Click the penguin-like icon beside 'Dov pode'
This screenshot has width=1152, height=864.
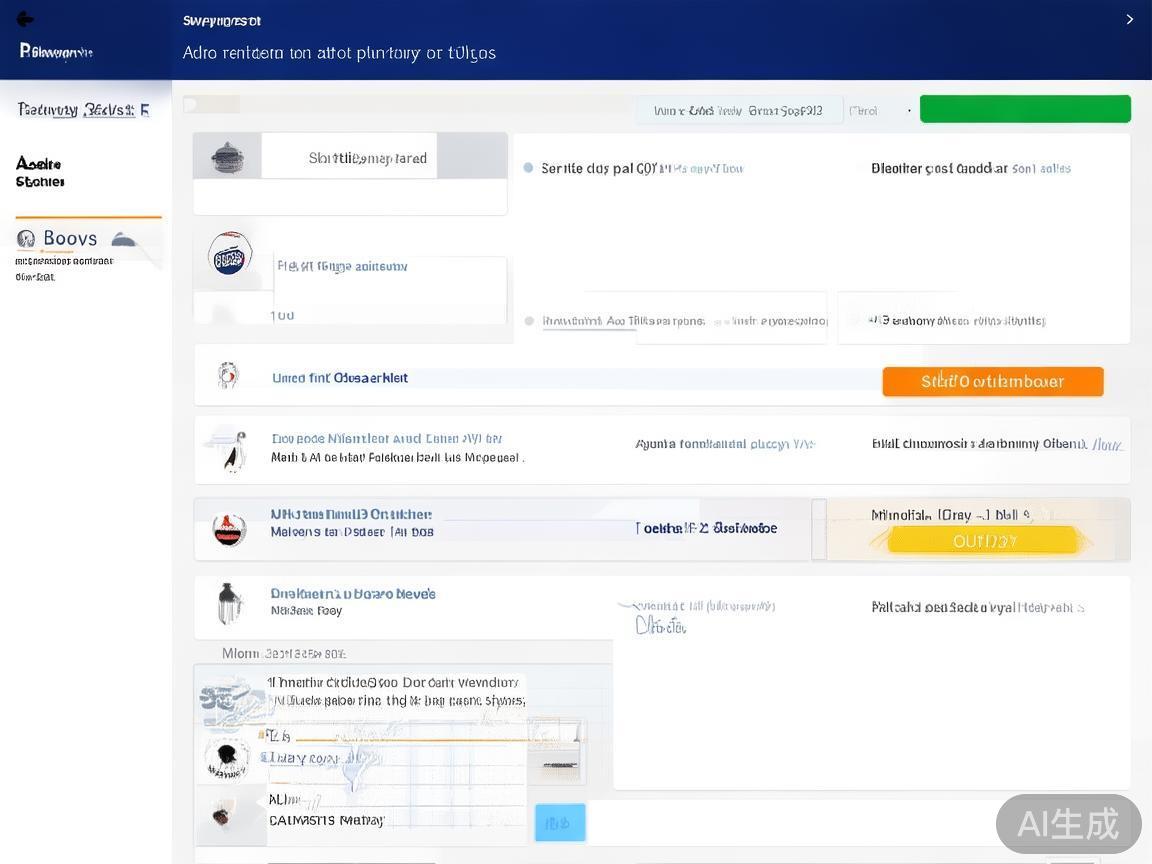pyautogui.click(x=228, y=449)
